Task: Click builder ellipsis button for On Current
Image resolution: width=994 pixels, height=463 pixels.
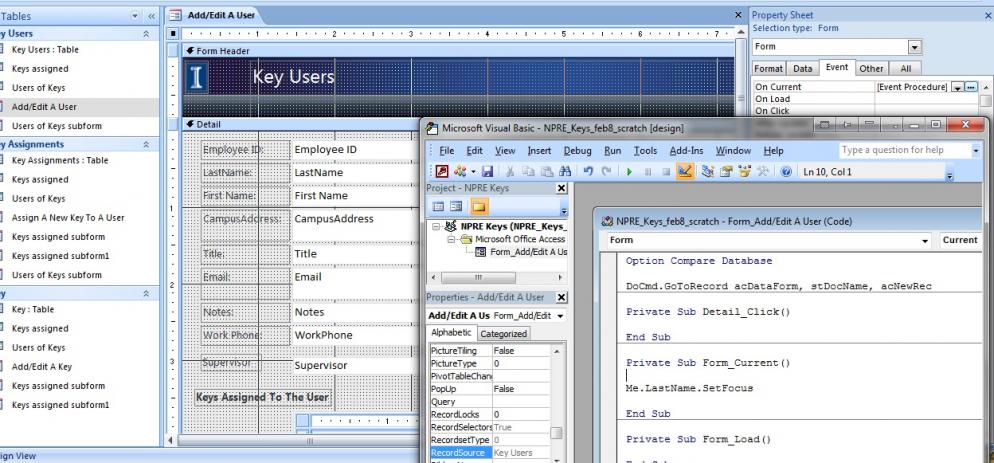Action: 971,87
